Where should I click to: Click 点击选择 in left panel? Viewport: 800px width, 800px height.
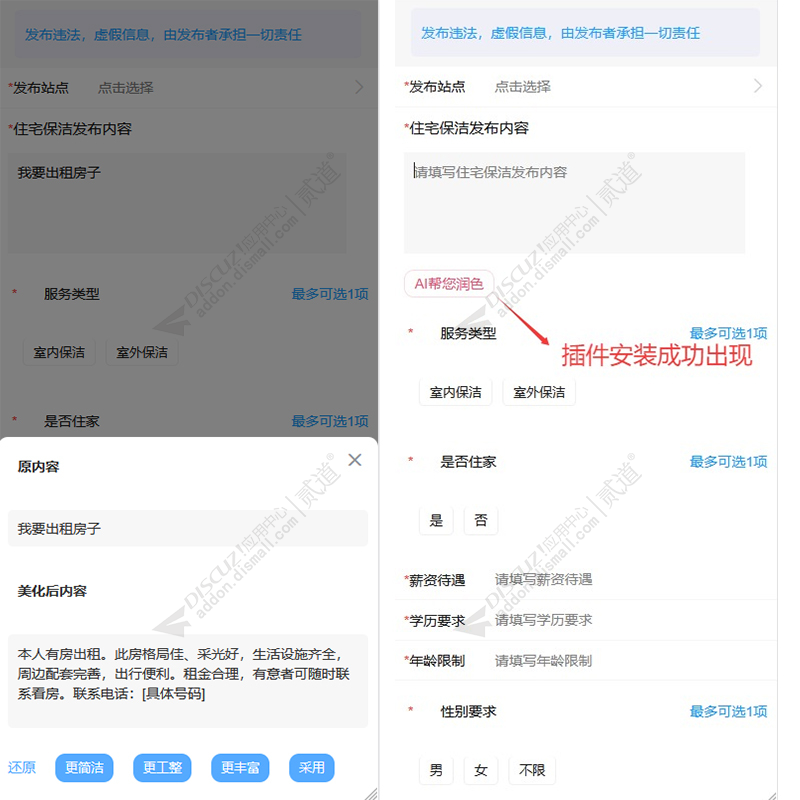click(x=126, y=88)
